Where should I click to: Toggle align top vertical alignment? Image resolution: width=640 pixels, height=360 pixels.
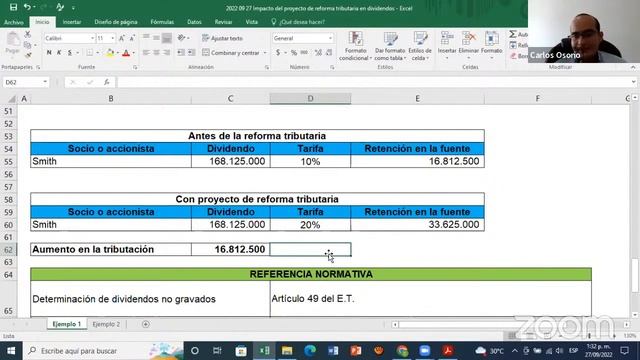pos(146,38)
